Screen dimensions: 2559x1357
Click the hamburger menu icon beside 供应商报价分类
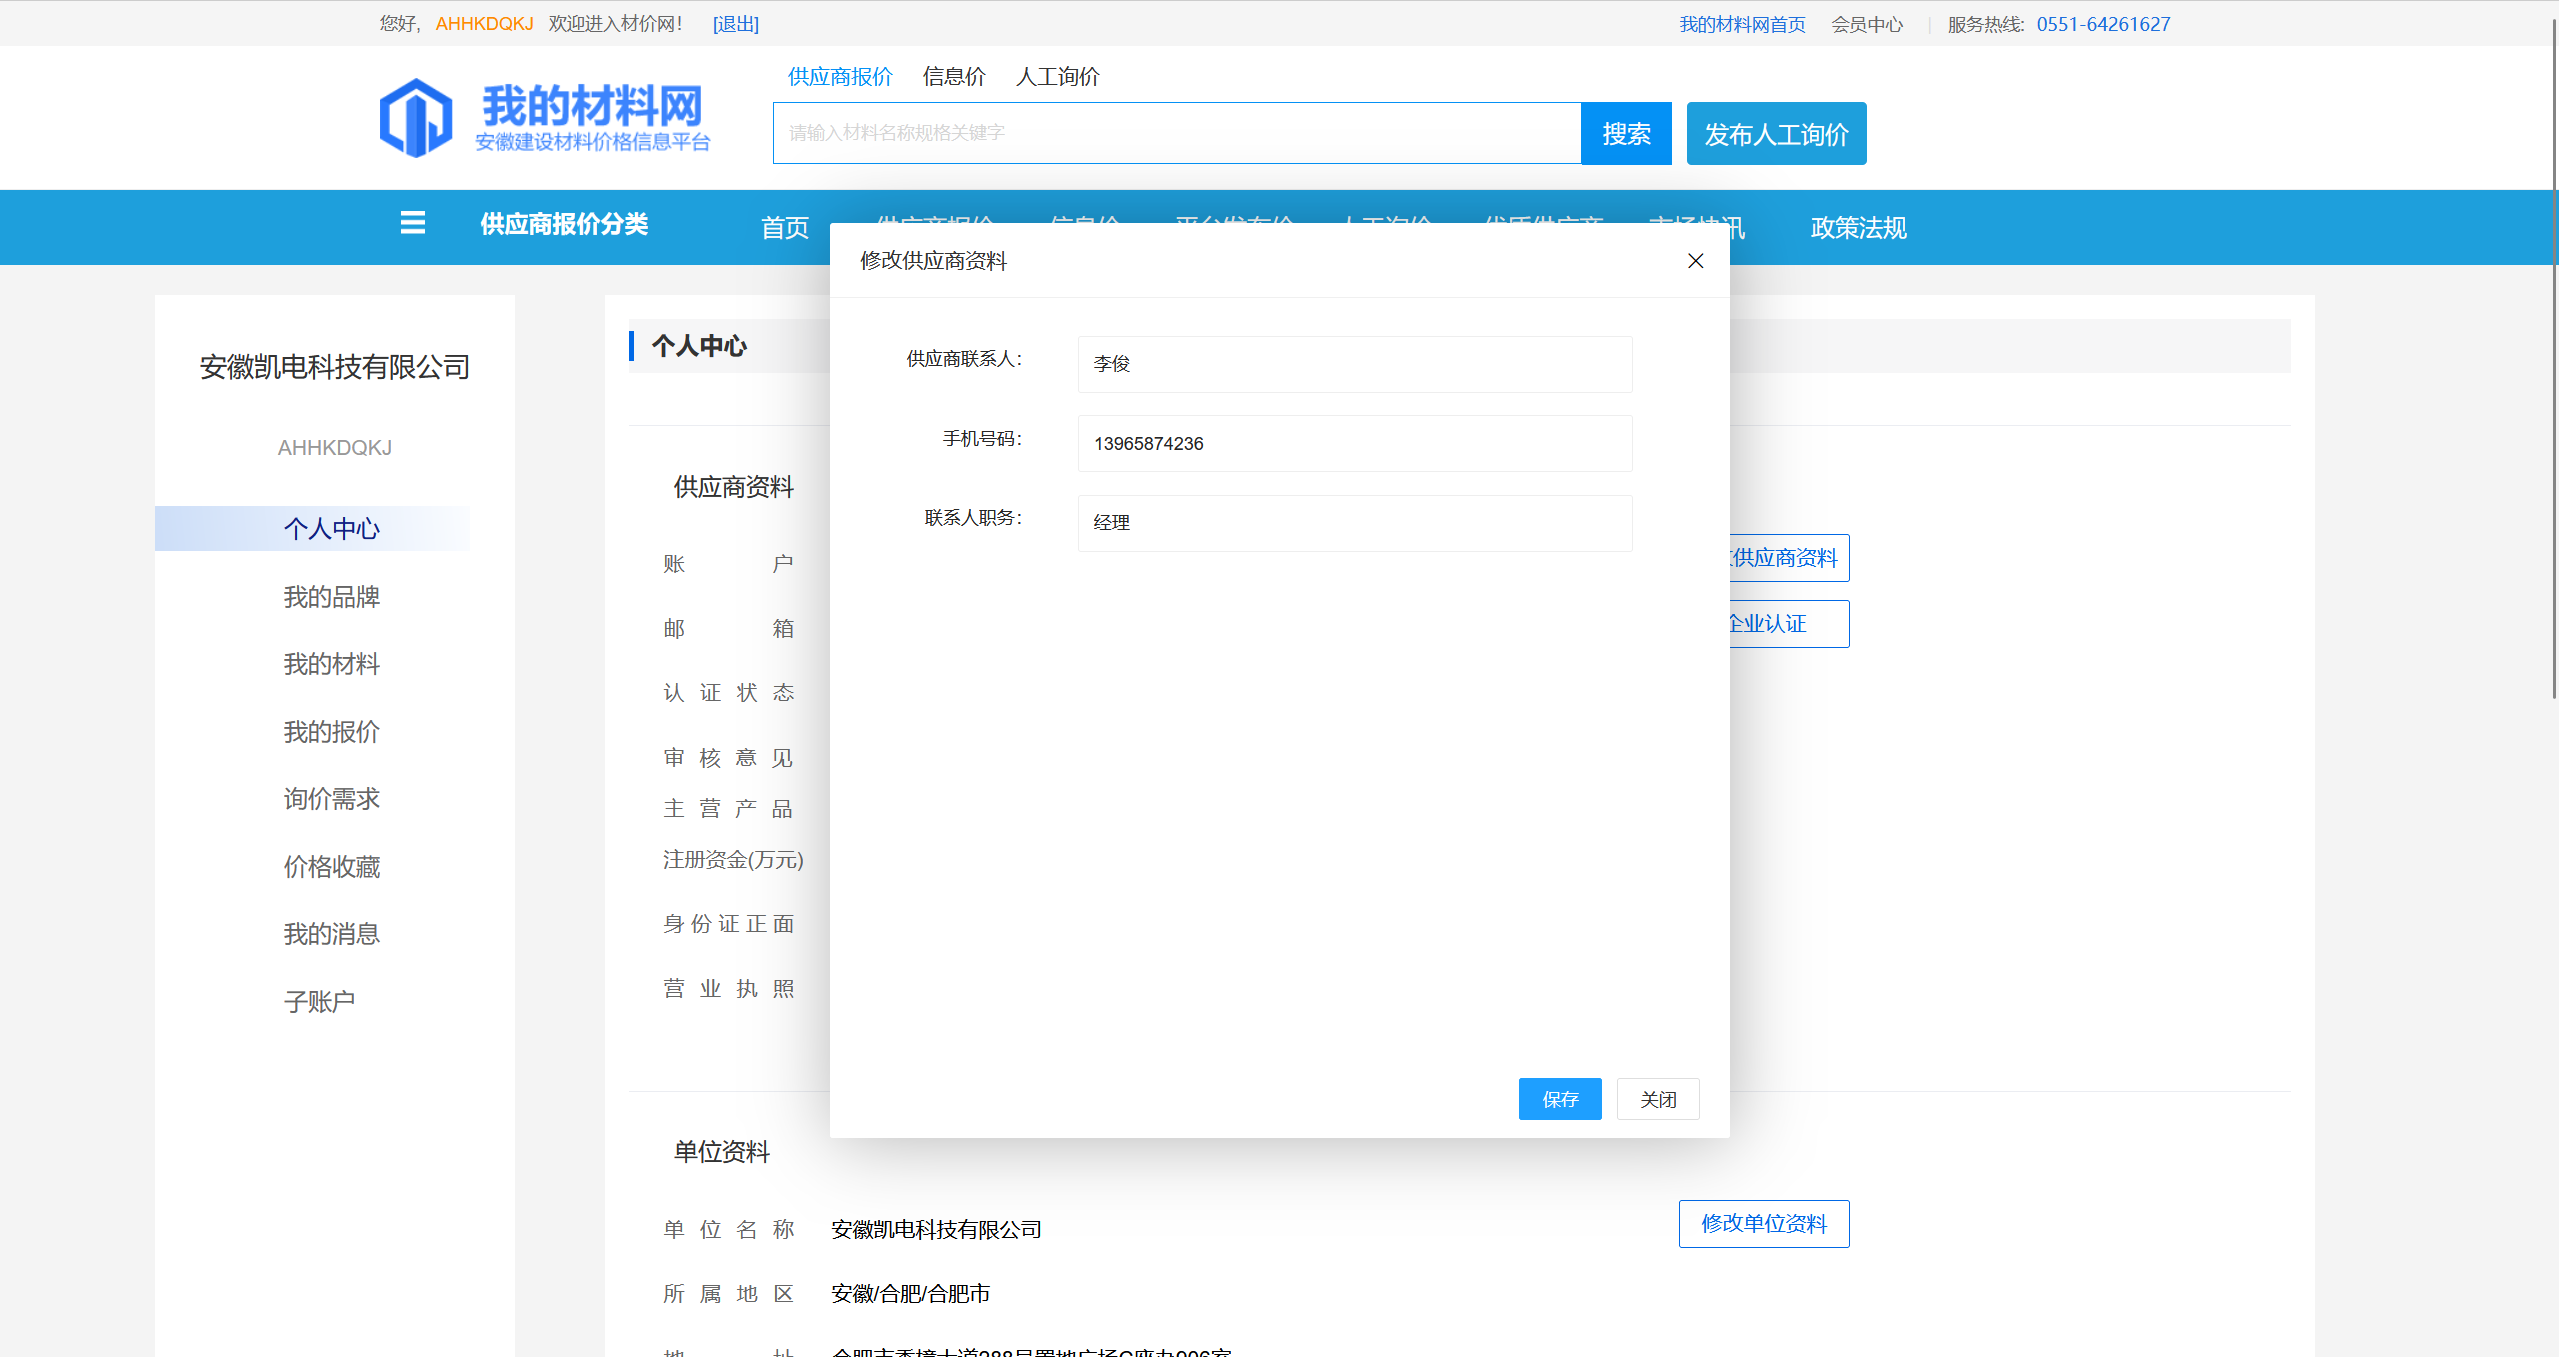click(412, 223)
